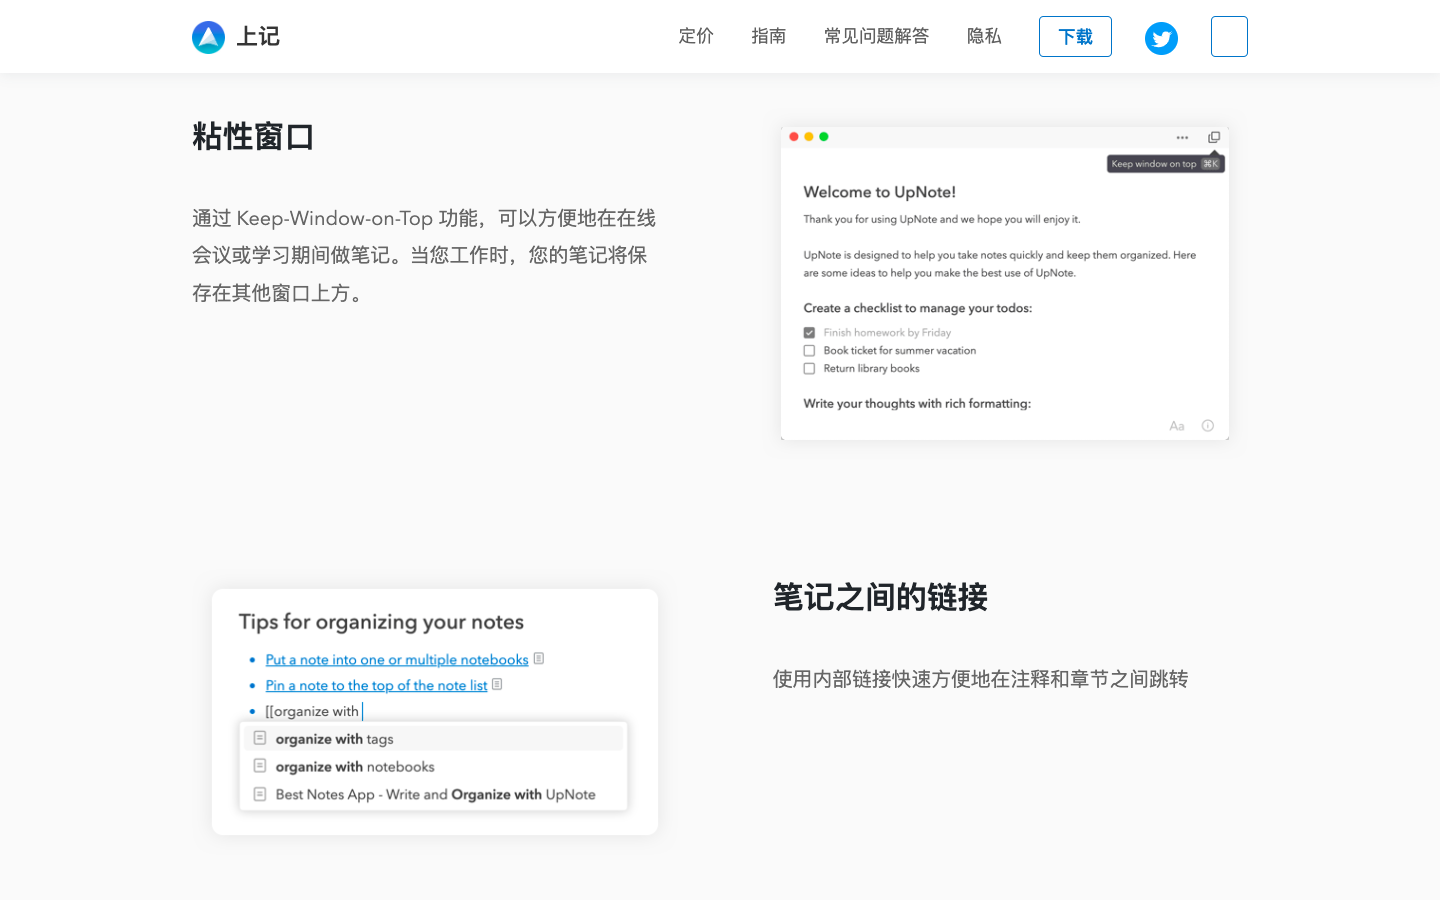
Task: Select 'organize with tags' suggestion
Action: [x=433, y=739]
